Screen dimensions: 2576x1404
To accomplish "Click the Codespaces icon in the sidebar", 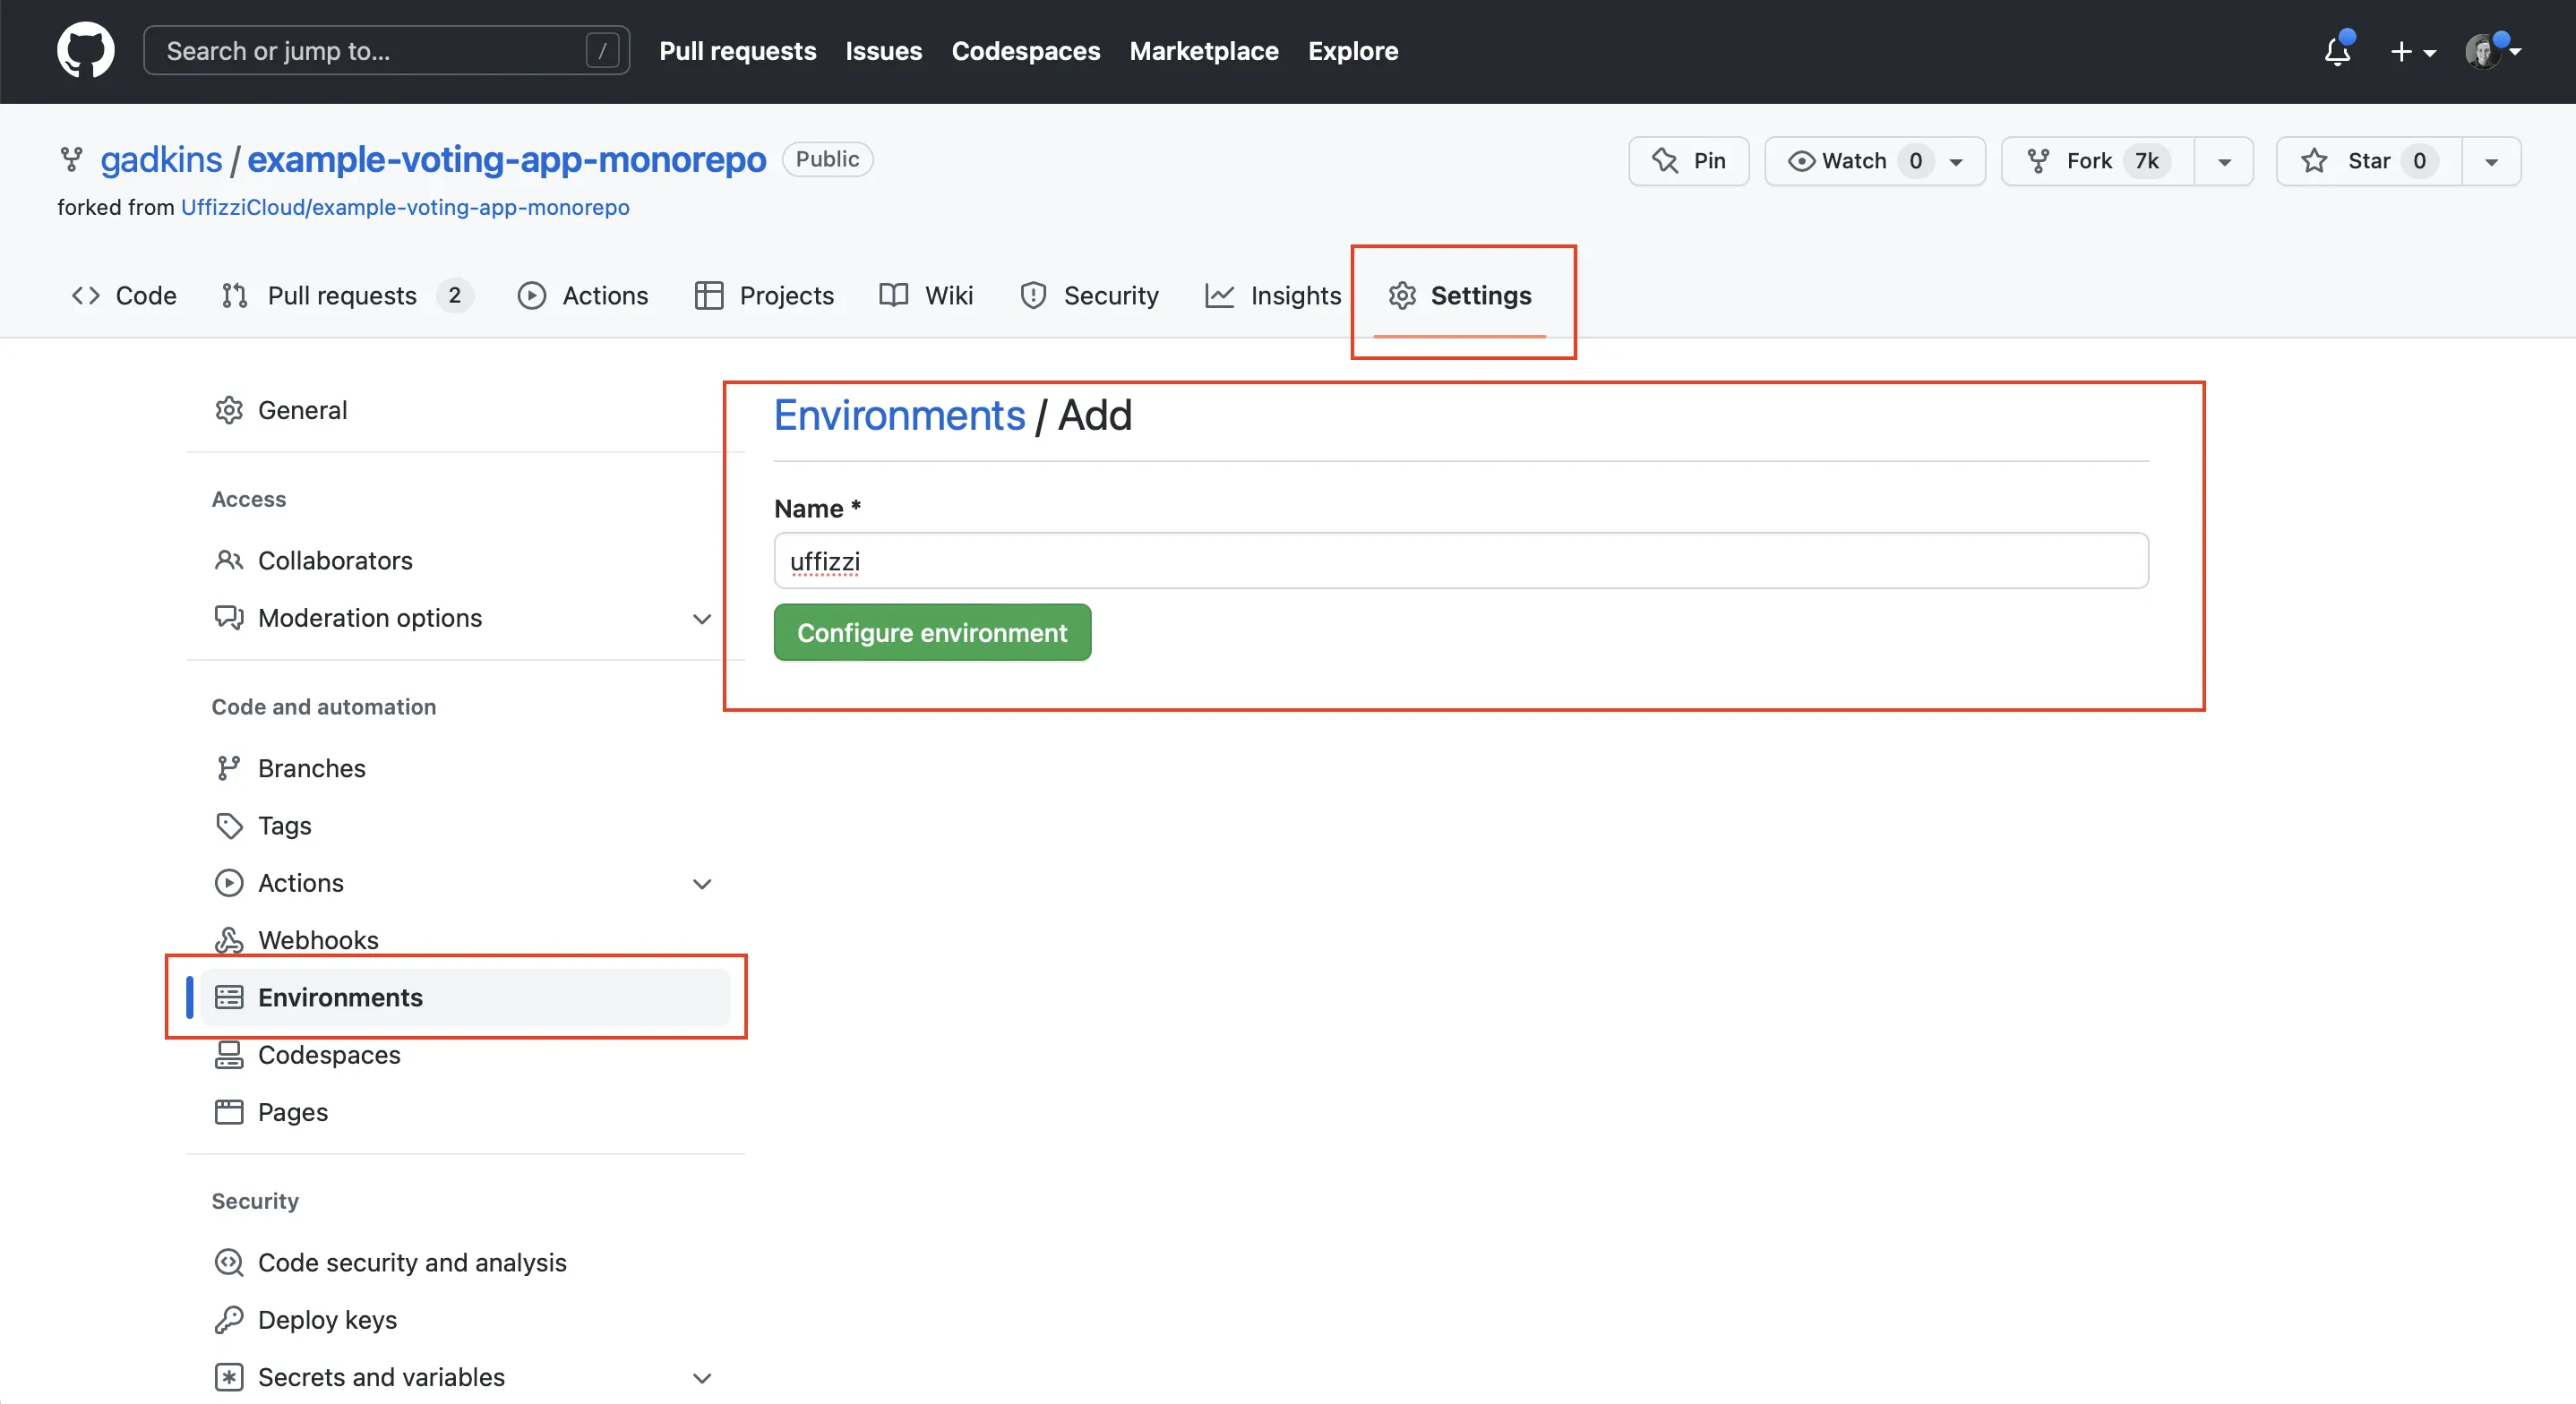I will [229, 1054].
